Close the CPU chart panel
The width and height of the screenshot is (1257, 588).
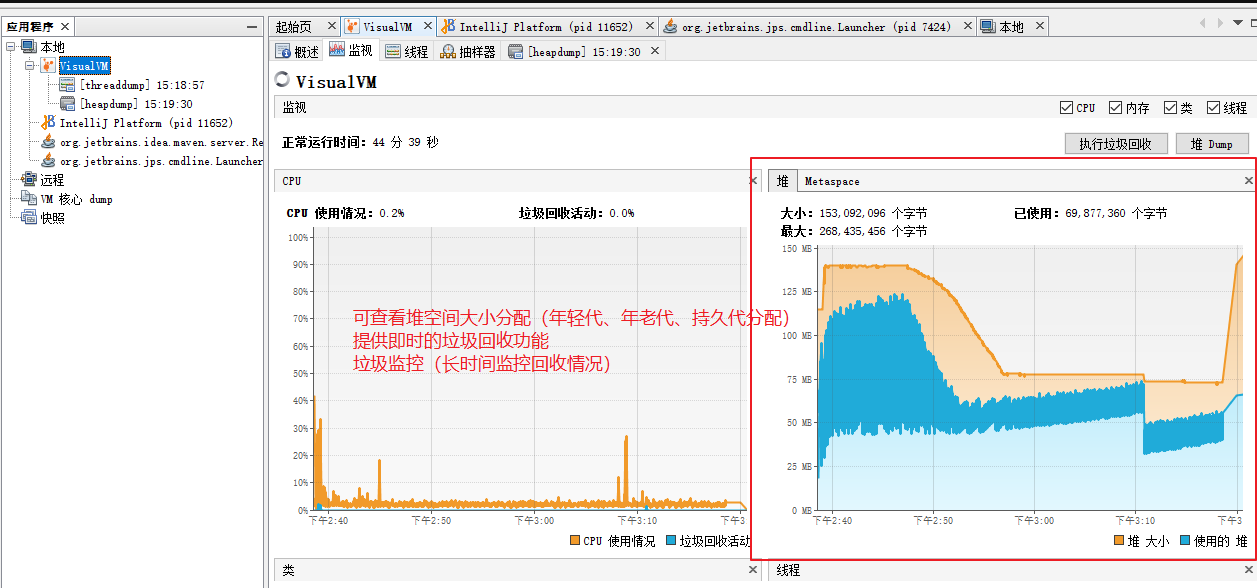click(753, 181)
